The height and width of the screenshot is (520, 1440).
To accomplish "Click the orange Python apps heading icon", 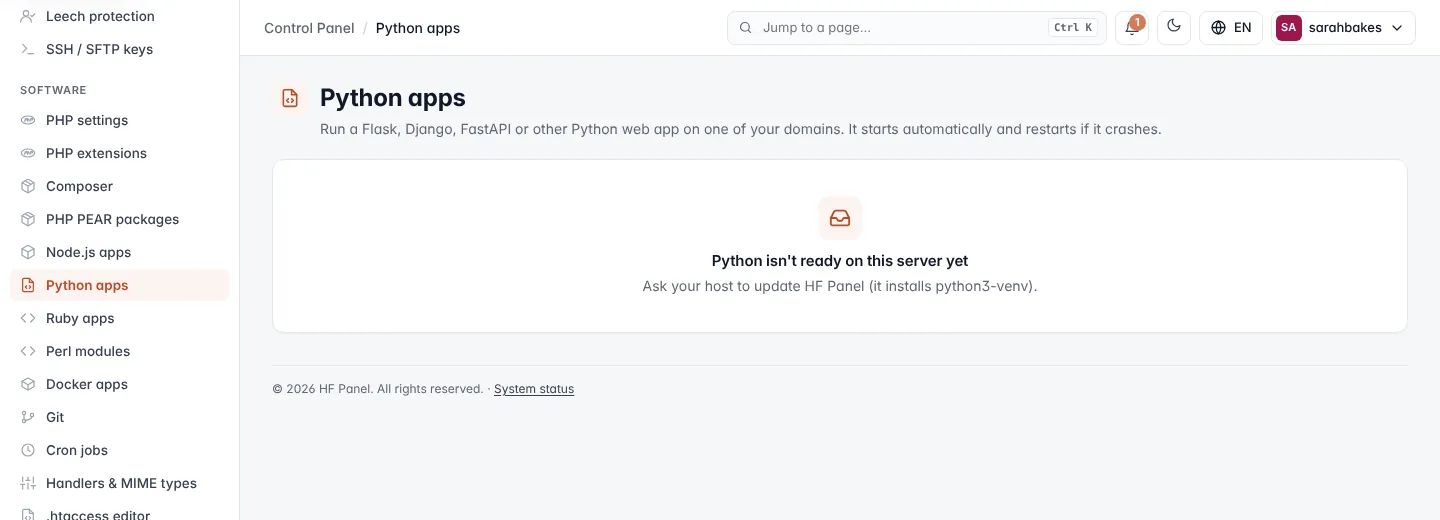I will pyautogui.click(x=289, y=98).
